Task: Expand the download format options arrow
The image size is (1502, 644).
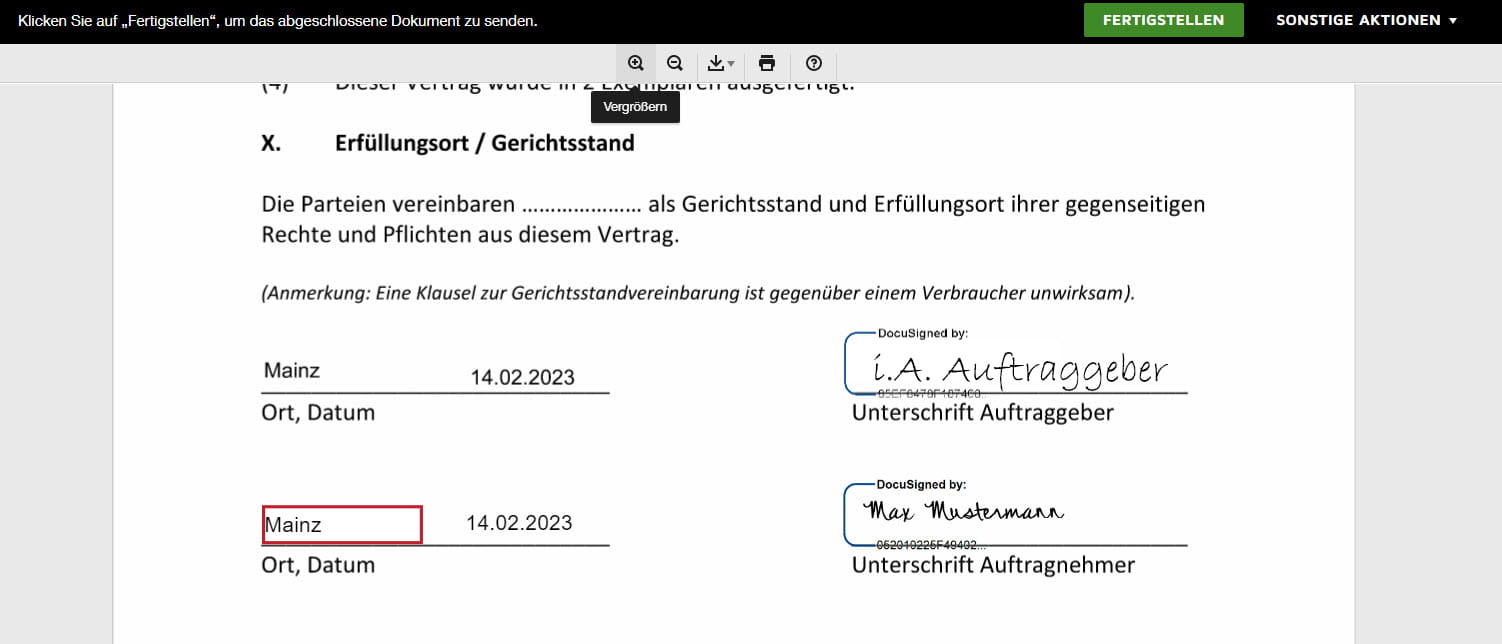Action: [729, 65]
